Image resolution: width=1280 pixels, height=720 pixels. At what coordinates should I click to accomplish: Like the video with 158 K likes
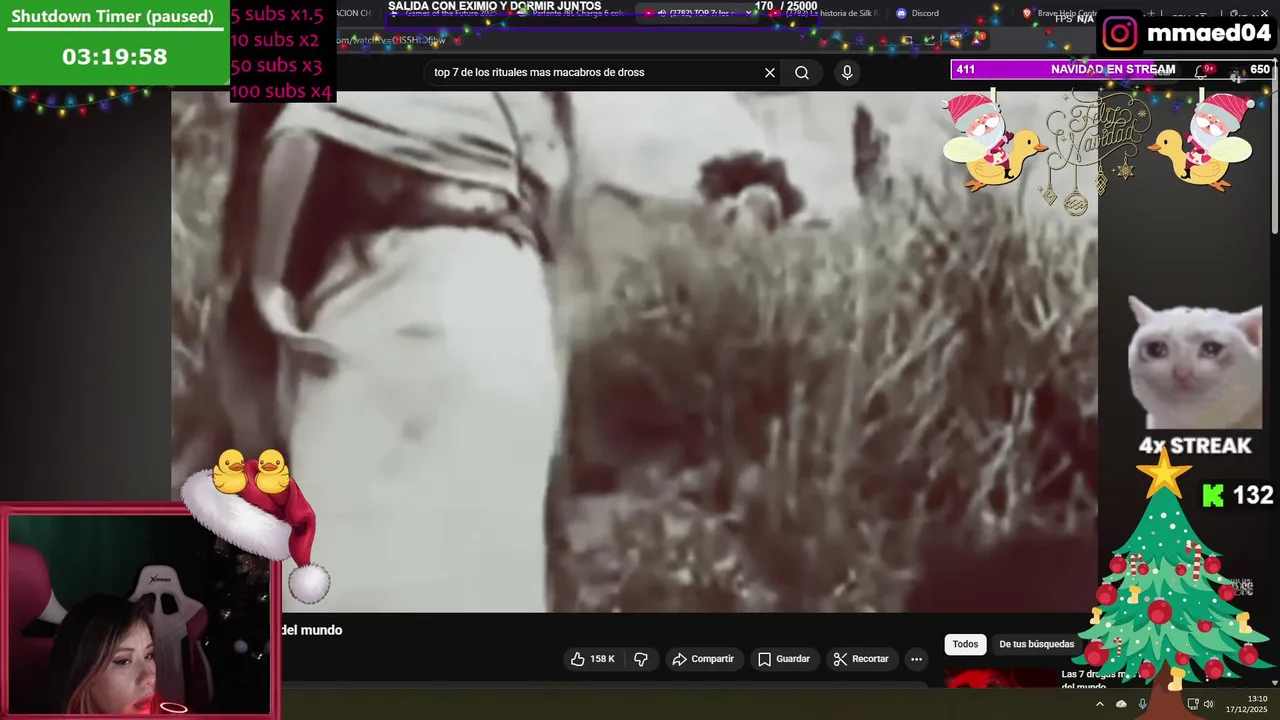592,659
